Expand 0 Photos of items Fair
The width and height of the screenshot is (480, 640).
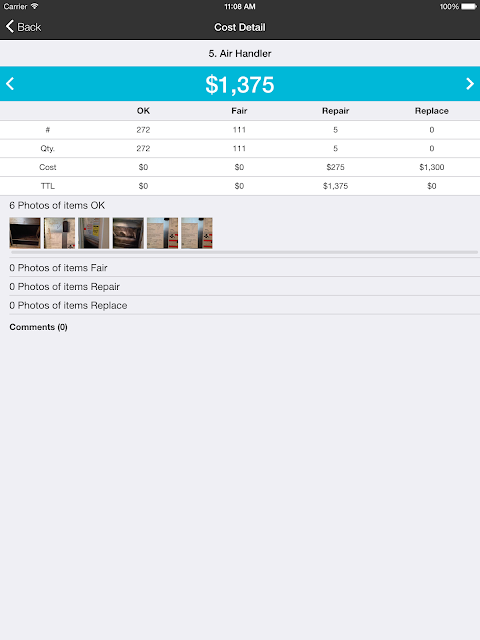pos(244,268)
